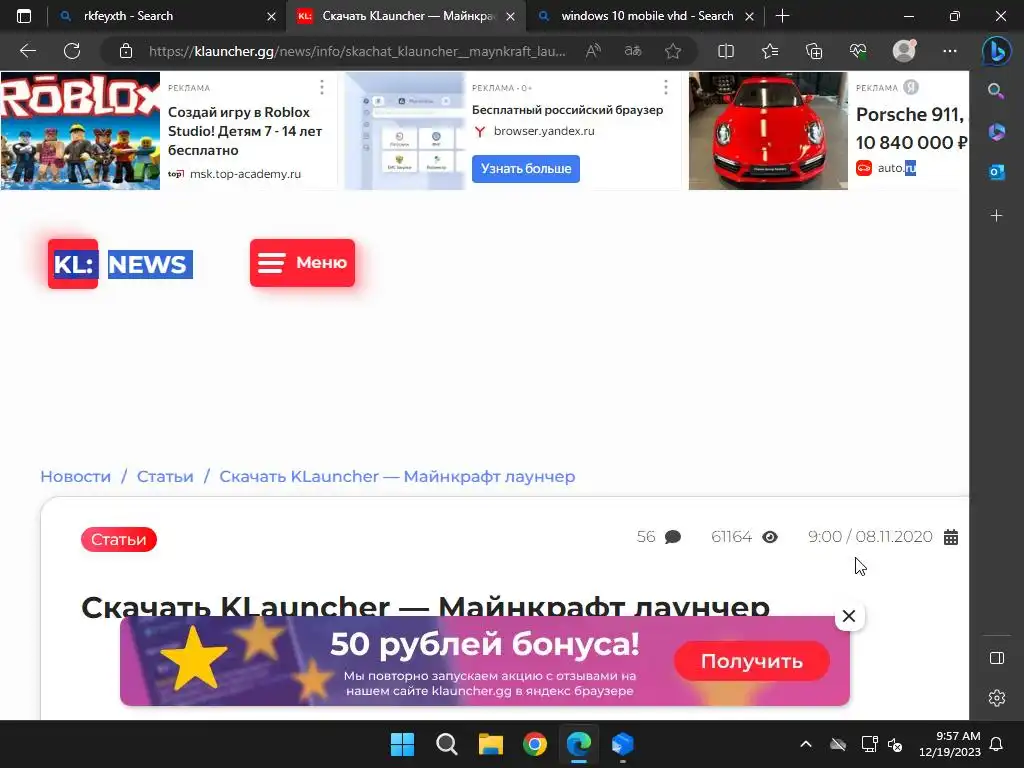Click the KL: NEWS logo
Image resolution: width=1024 pixels, height=768 pixels.
pos(120,264)
